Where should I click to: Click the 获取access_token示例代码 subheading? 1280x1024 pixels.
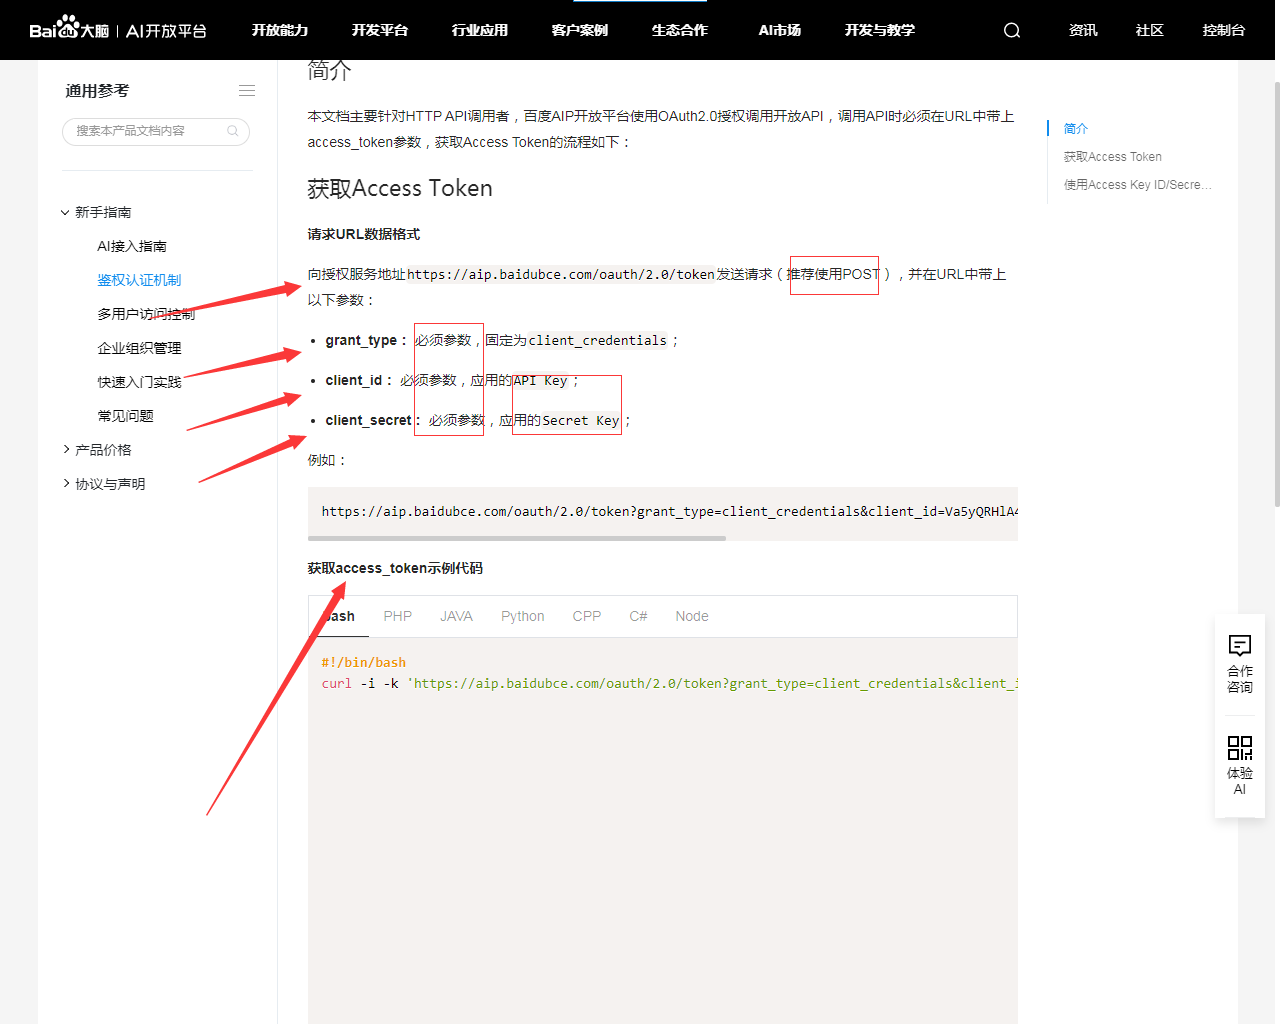[x=395, y=568]
